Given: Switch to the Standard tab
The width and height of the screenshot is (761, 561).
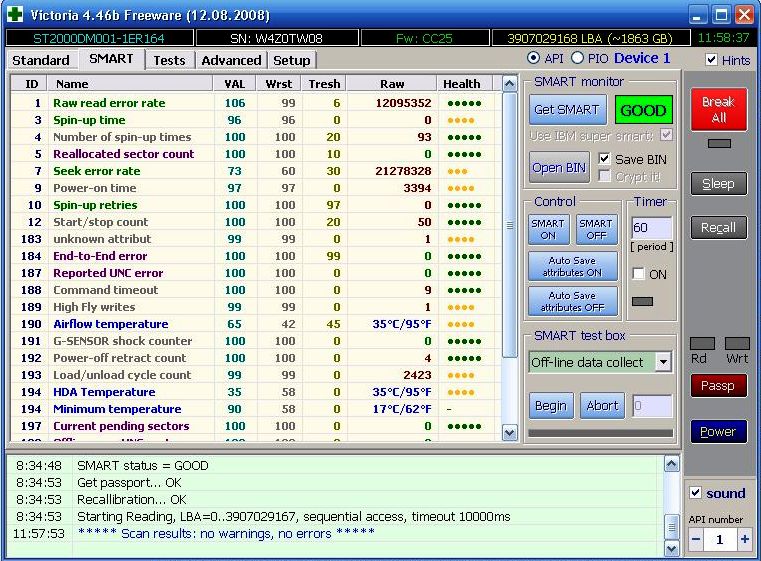Looking at the screenshot, I should pos(41,61).
